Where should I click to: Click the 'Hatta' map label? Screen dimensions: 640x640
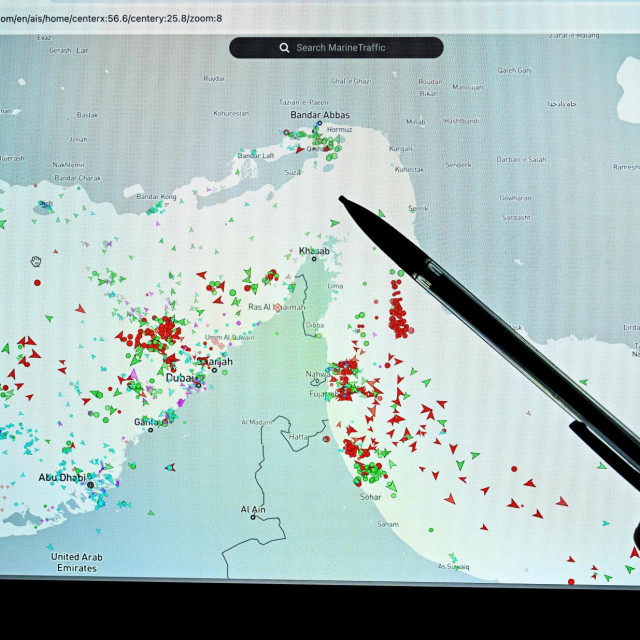pos(298,437)
